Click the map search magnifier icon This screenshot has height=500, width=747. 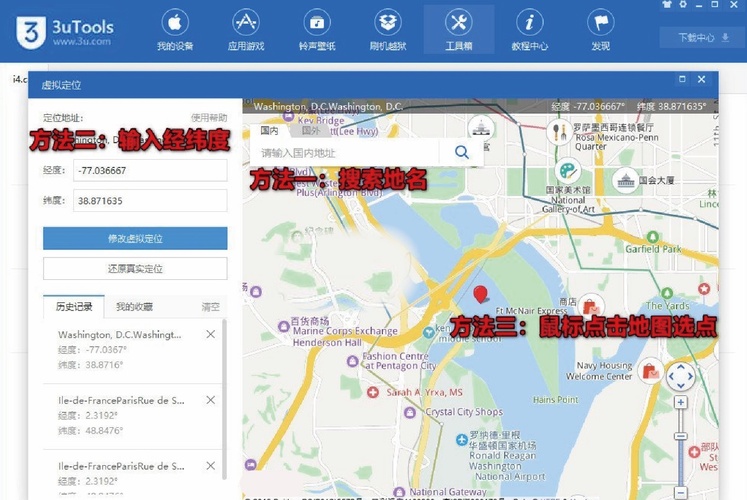point(461,152)
